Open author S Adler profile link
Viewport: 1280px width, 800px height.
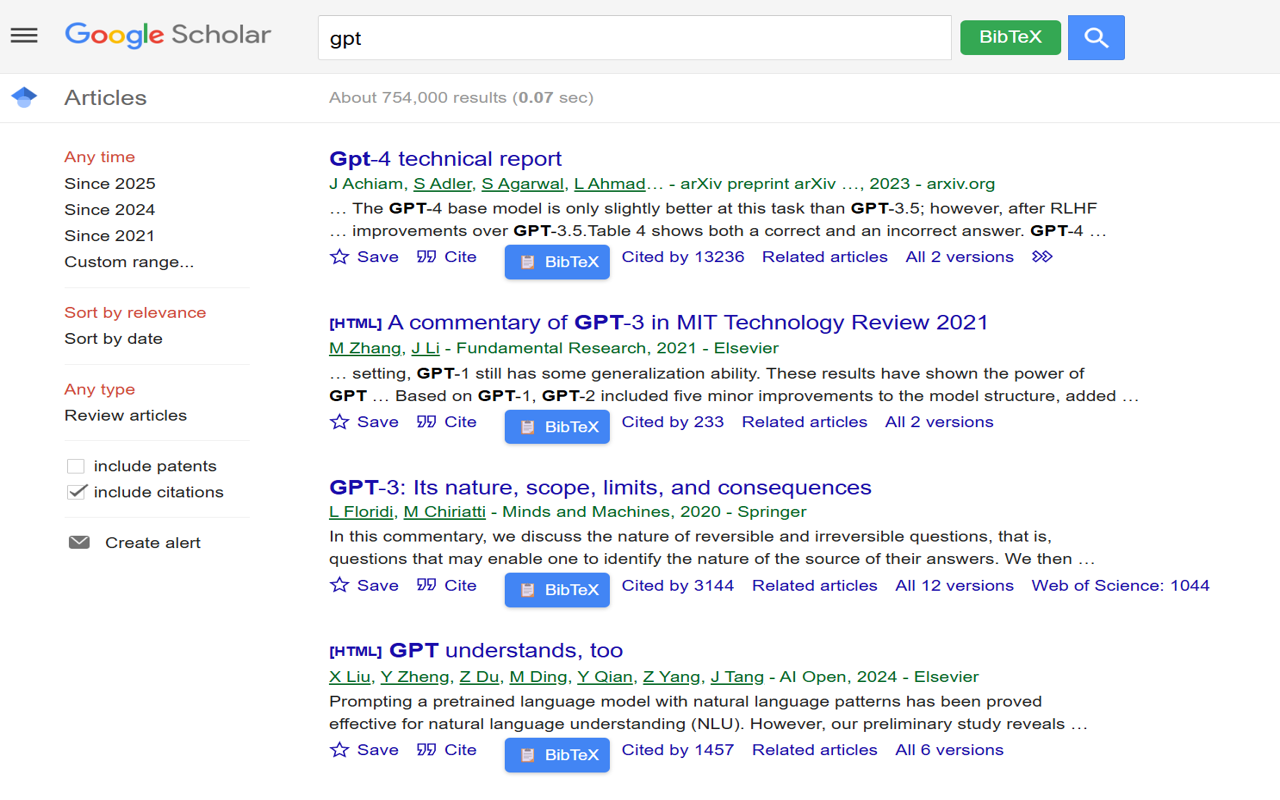443,184
